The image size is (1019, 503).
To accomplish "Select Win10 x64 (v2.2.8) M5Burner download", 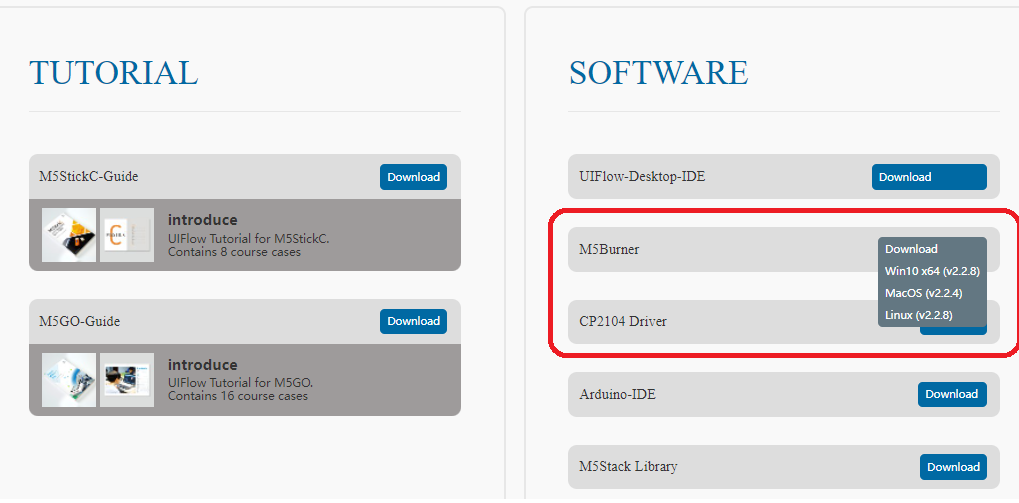I will coord(932,271).
